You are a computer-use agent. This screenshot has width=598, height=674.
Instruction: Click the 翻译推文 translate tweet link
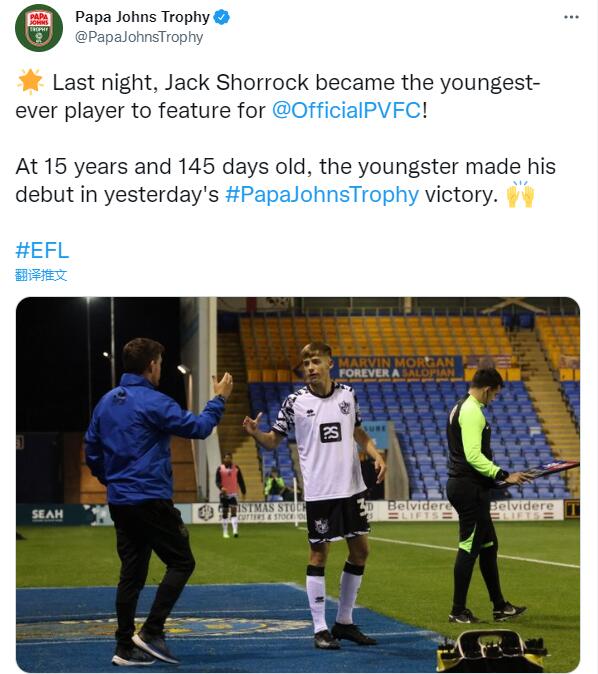41,275
